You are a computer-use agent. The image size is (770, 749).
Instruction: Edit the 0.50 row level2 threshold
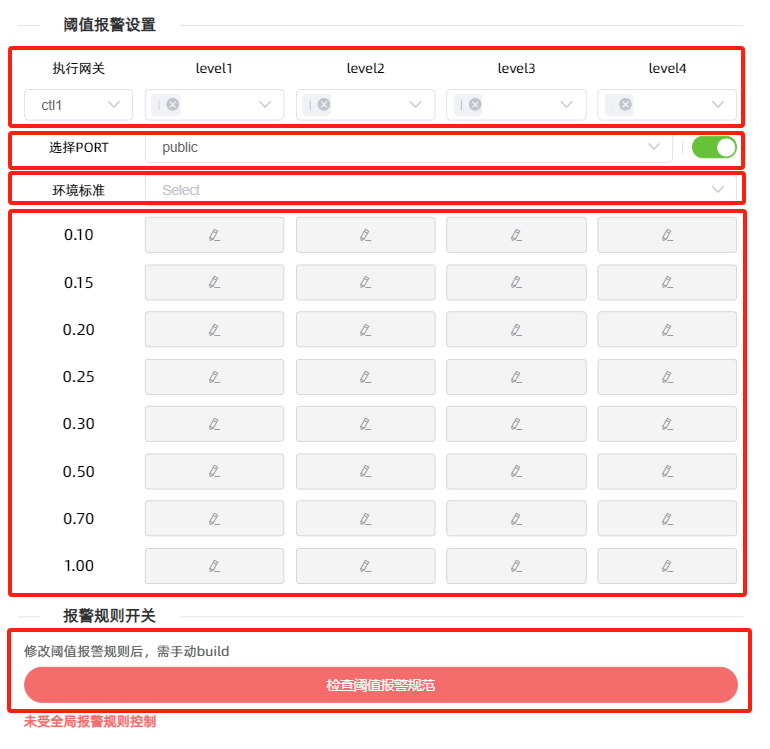[365, 471]
